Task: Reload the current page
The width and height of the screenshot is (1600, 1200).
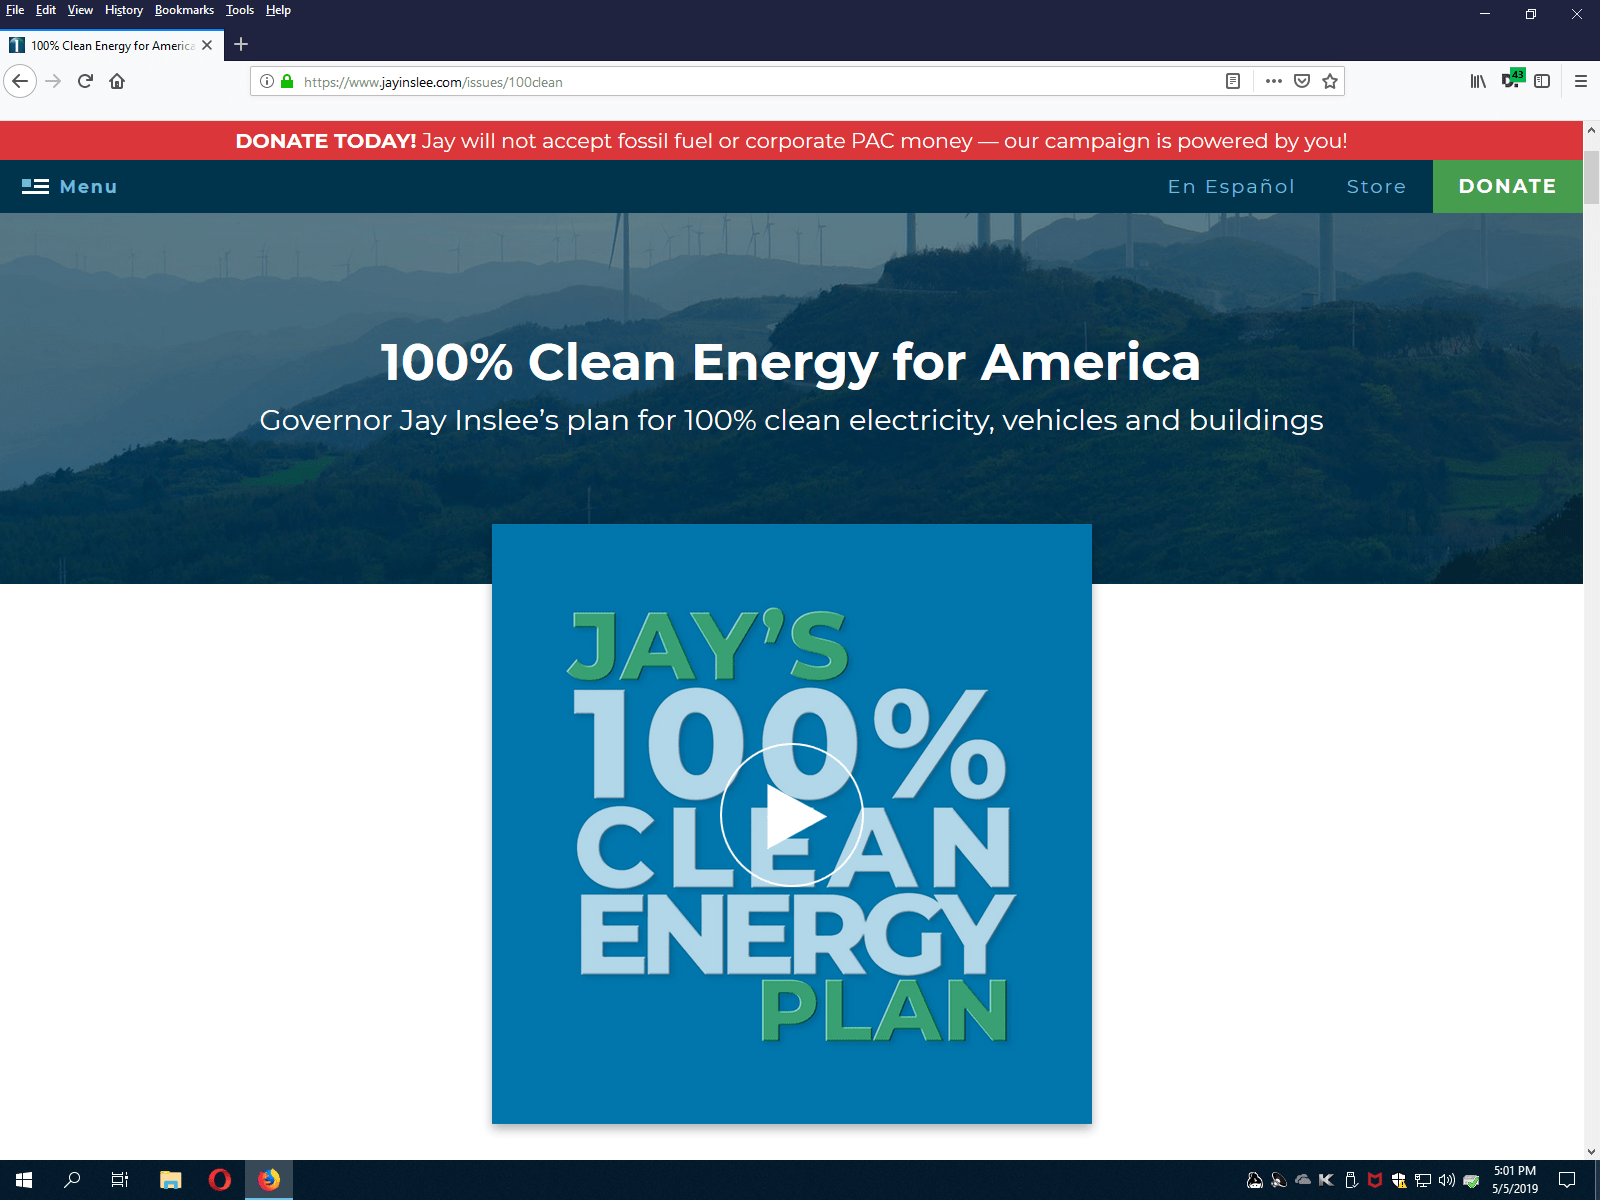Action: click(x=85, y=81)
